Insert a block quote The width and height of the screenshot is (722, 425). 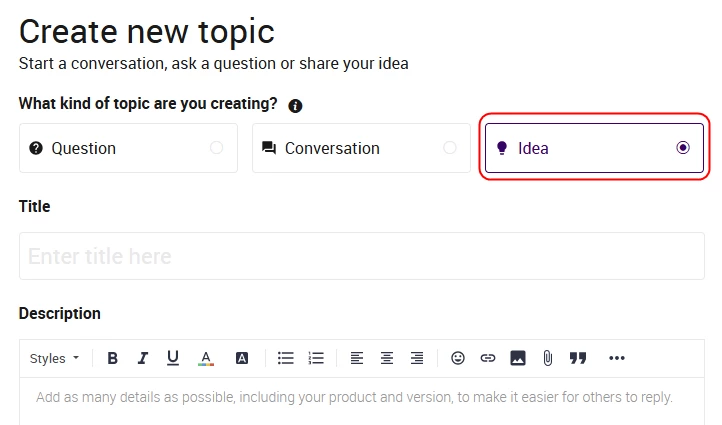pos(578,358)
